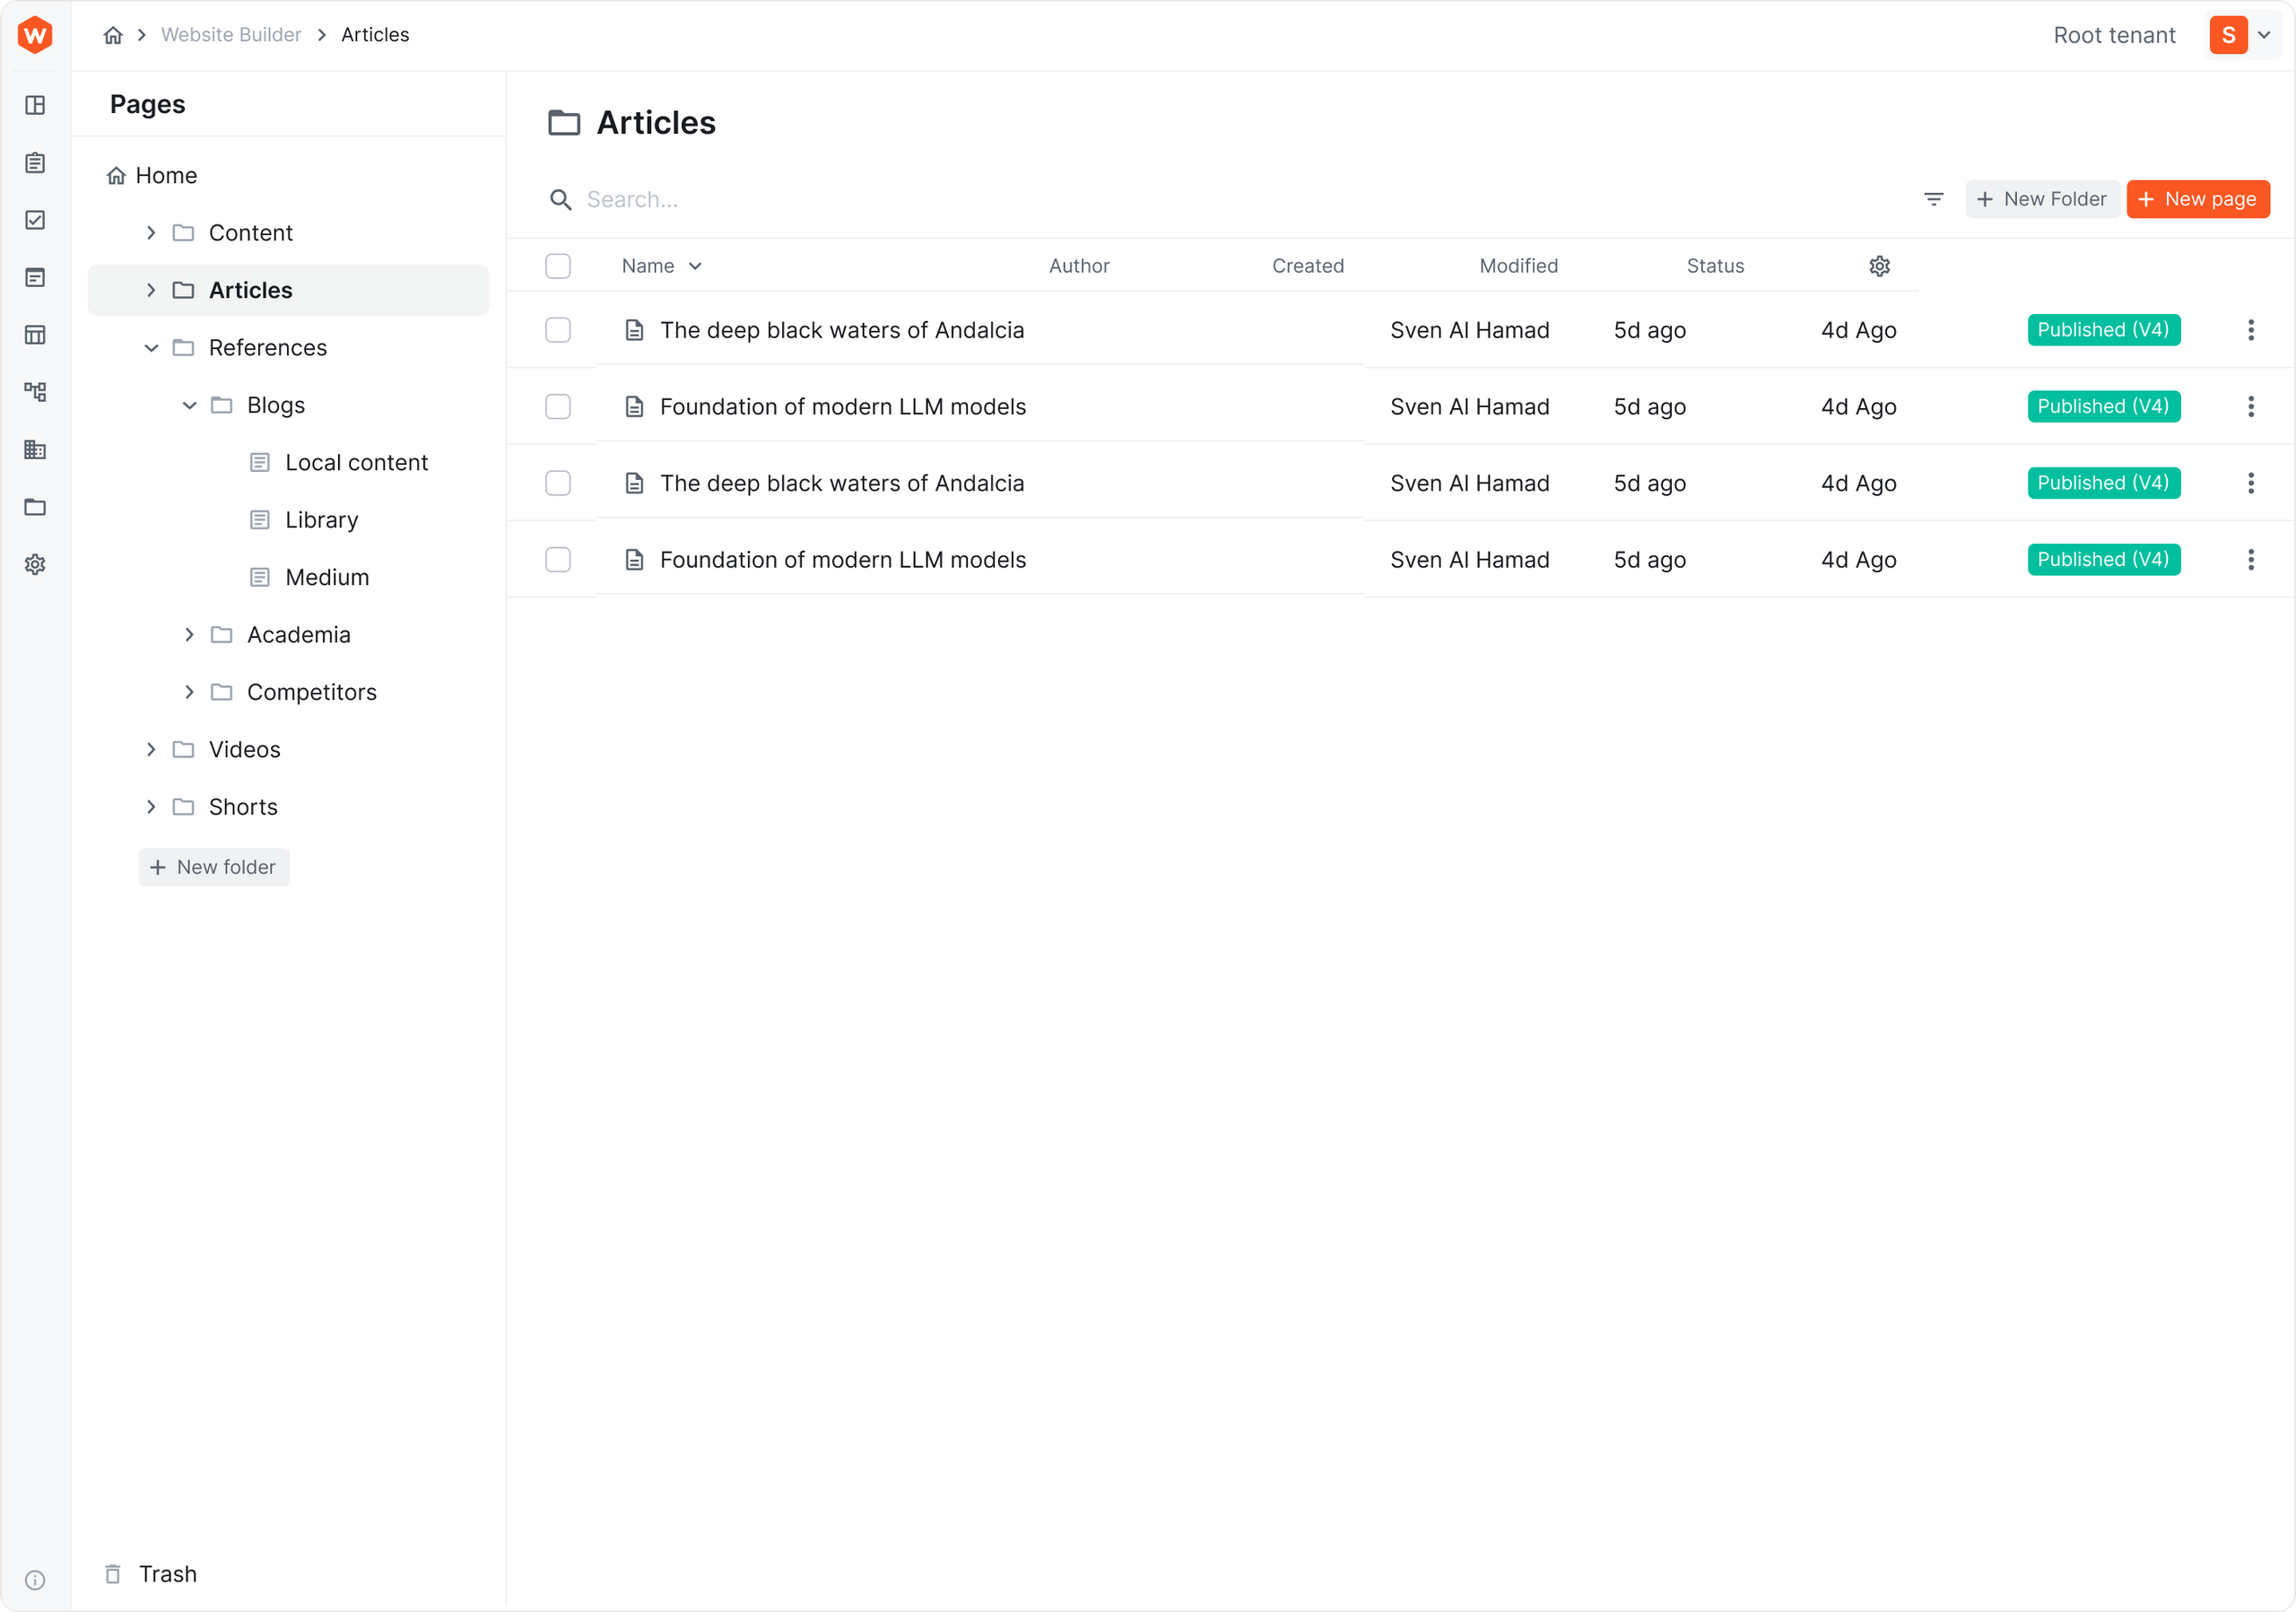Viewport: 2296px width, 1612px height.
Task: Open the folder icon in left sidebar
Action: pos(35,507)
